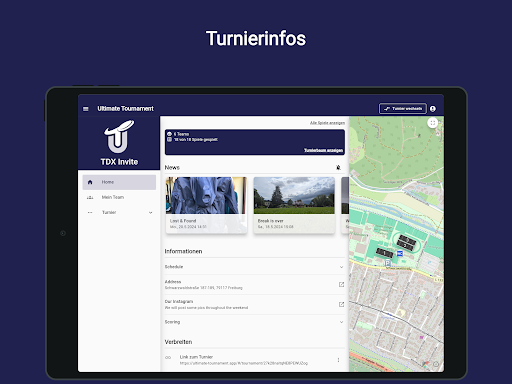The image size is (512, 384).
Task: Click the teams count icon in banner
Action: click(169, 134)
